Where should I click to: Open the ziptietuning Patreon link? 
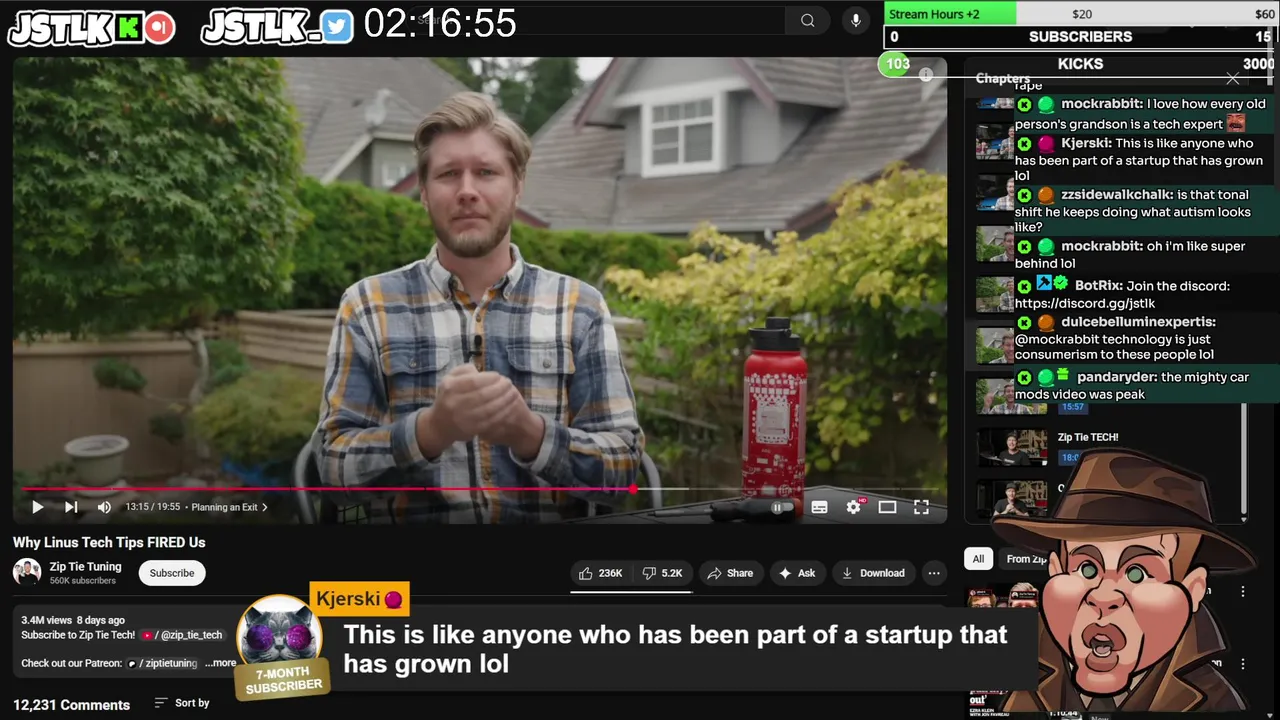(x=162, y=663)
